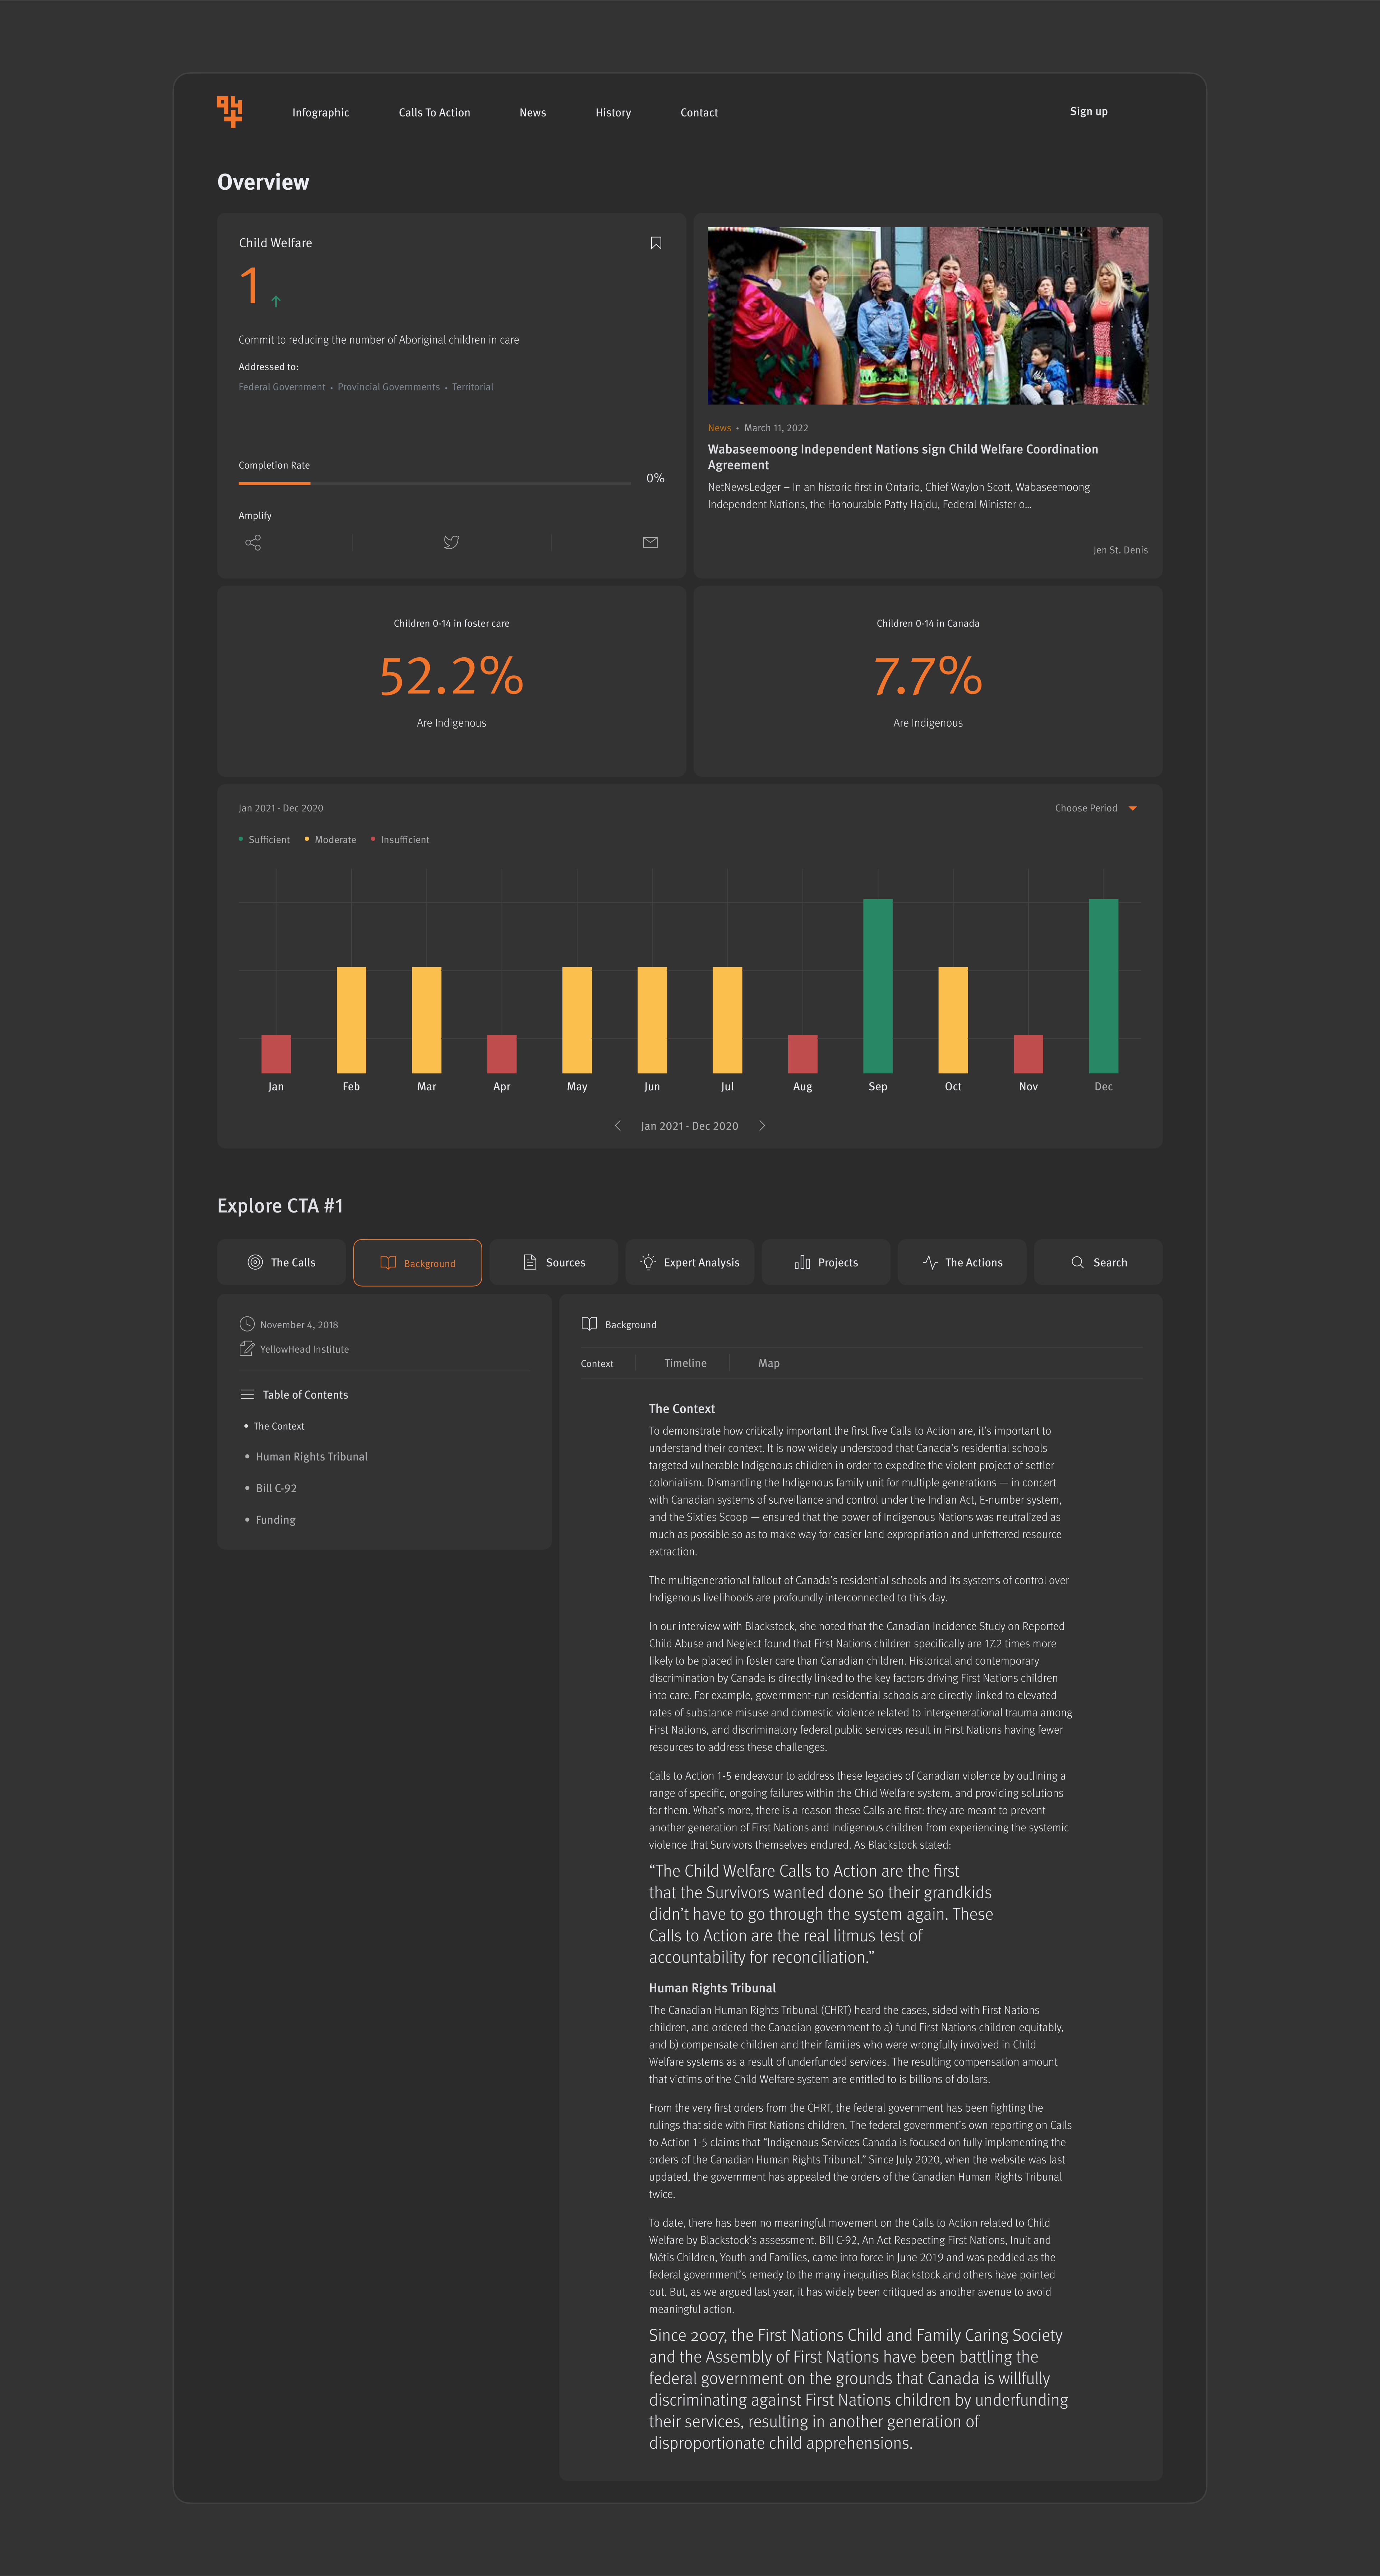The image size is (1380, 2576).
Task: Open the Wabaseemoong news headline
Action: (x=903, y=457)
